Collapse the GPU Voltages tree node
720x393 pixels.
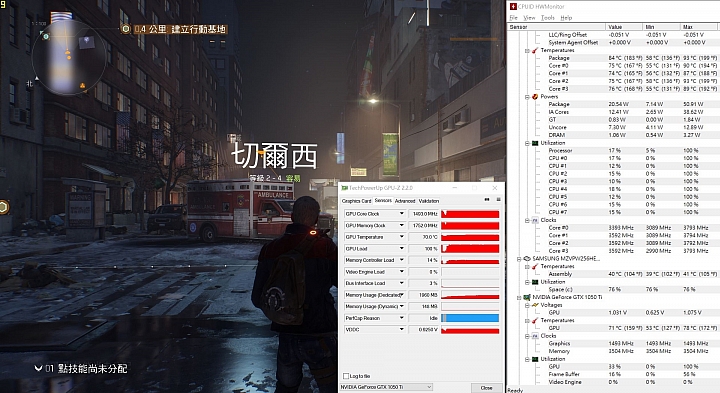coord(527,305)
